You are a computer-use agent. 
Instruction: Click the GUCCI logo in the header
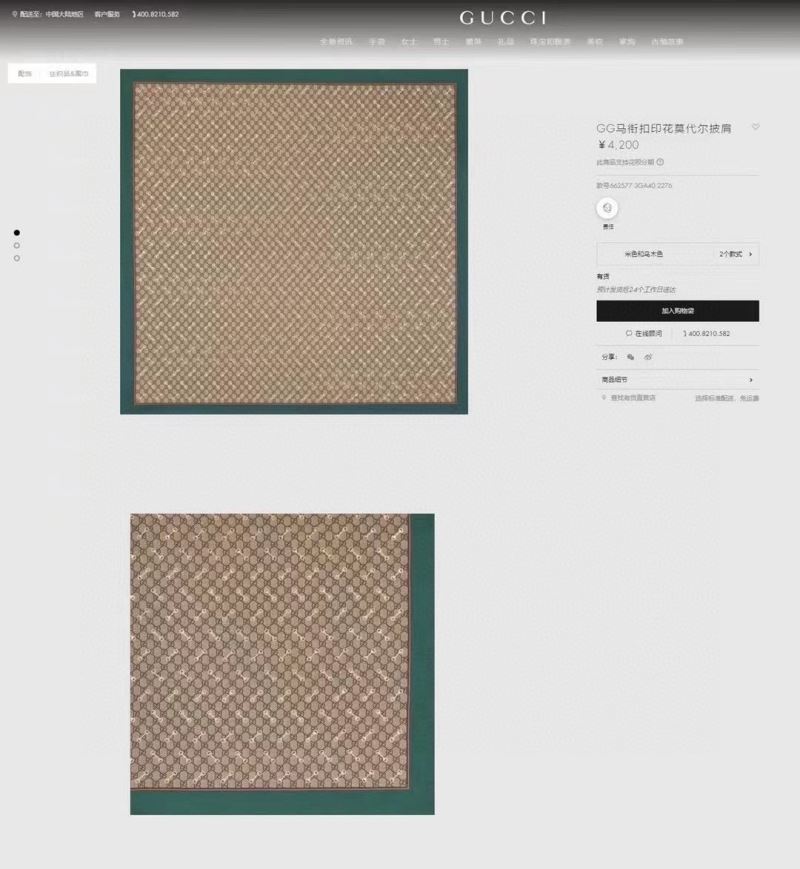click(503, 18)
